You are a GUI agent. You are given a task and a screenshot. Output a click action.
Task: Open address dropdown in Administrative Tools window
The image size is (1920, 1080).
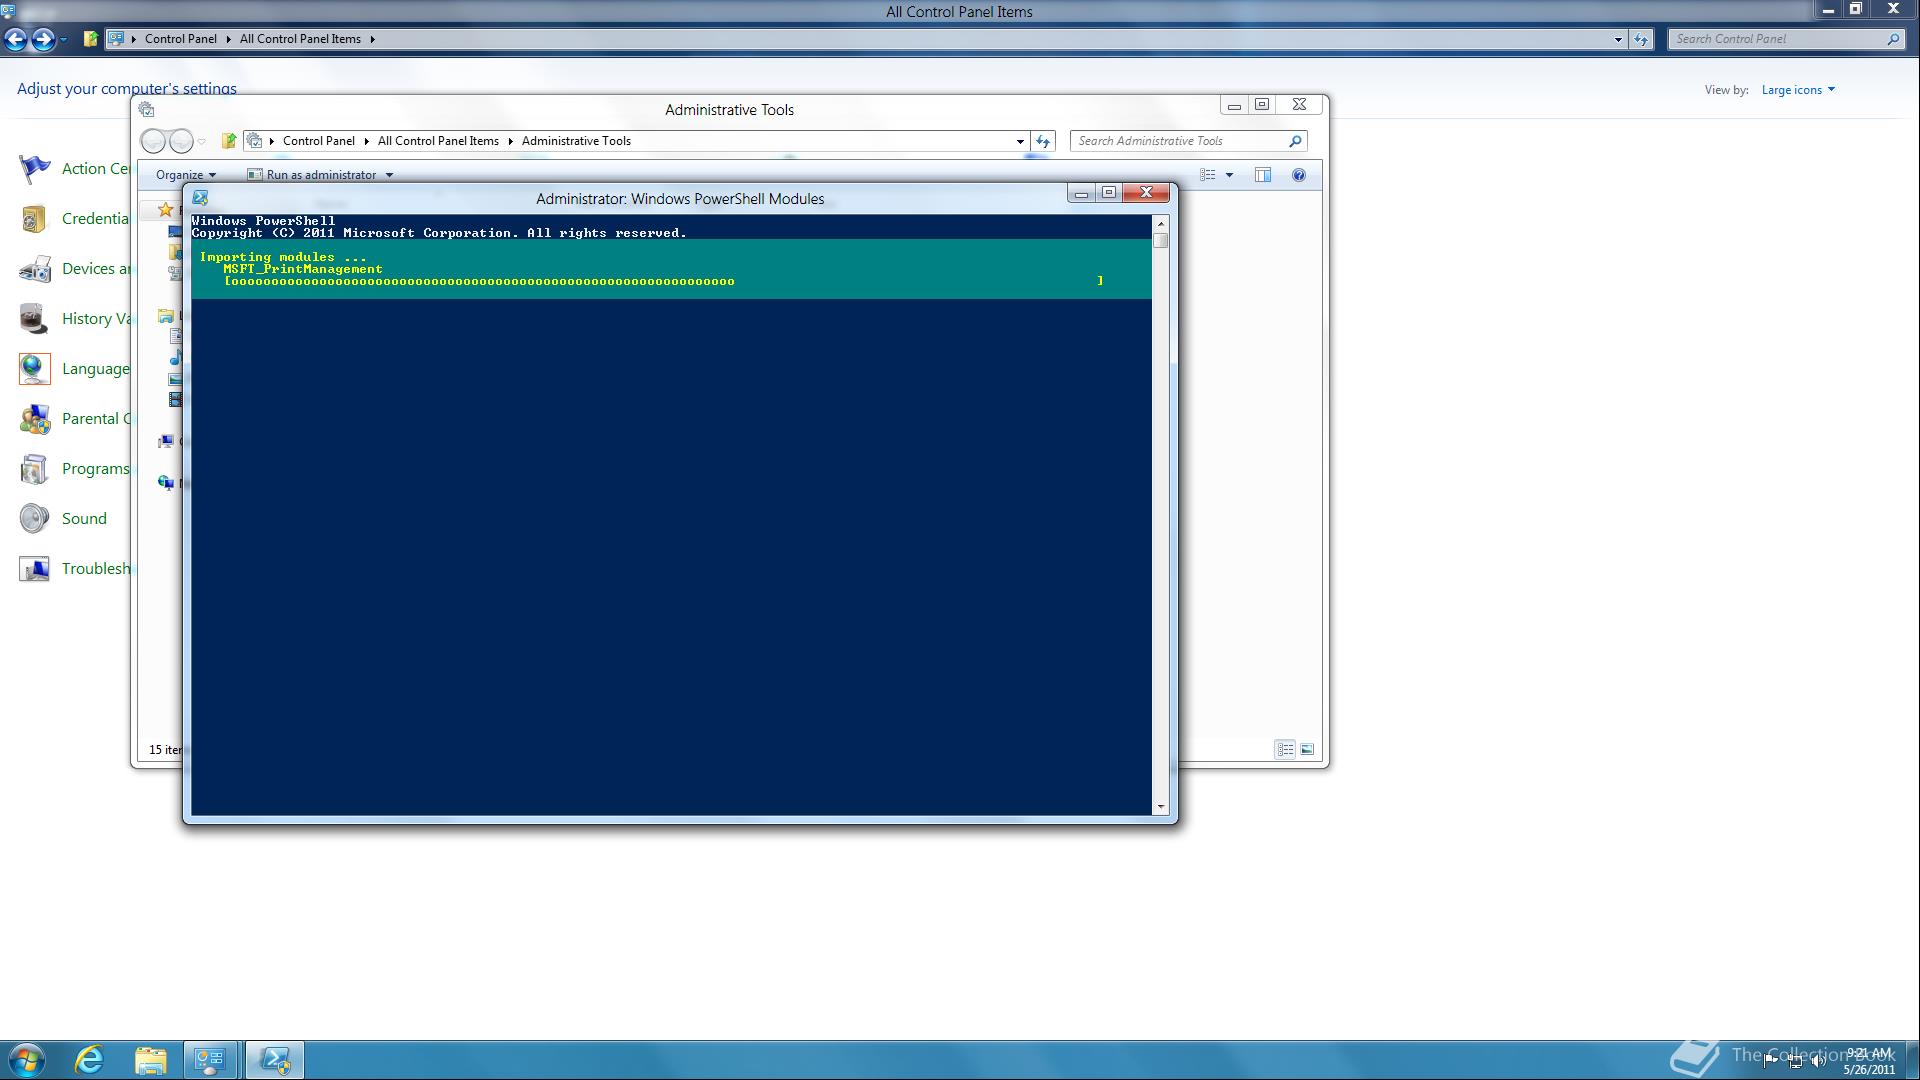pyautogui.click(x=1020, y=141)
